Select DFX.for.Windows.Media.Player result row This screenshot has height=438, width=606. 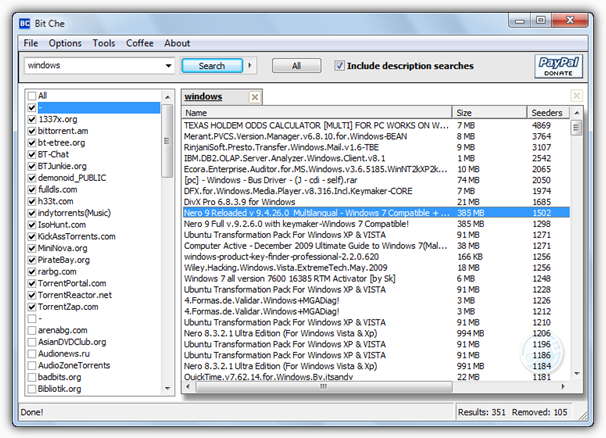[x=376, y=191]
